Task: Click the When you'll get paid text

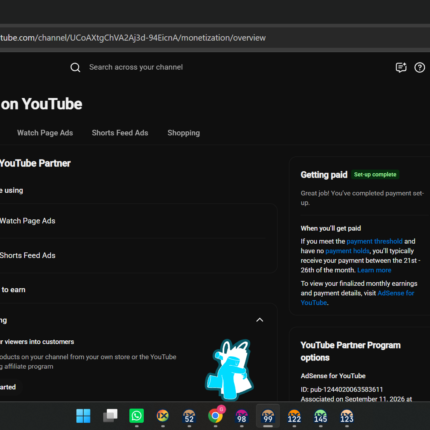Action: (x=331, y=229)
